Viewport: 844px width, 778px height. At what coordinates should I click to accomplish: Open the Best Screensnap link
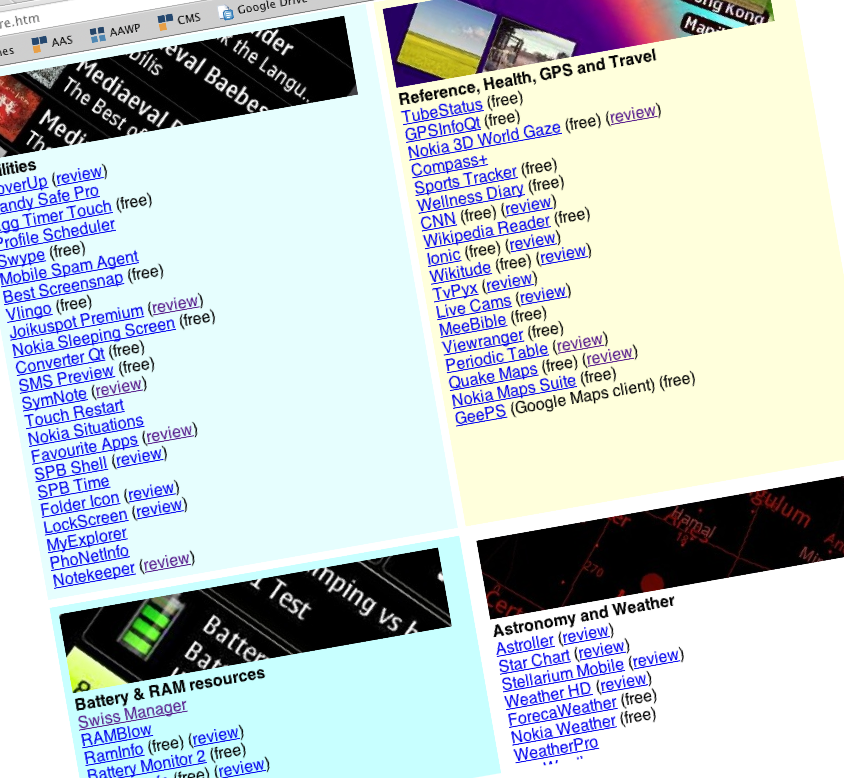(x=64, y=289)
